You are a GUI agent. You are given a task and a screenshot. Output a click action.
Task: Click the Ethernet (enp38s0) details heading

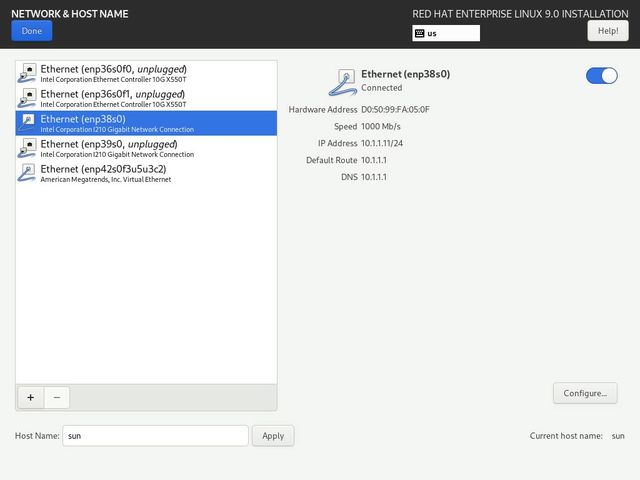(406, 74)
